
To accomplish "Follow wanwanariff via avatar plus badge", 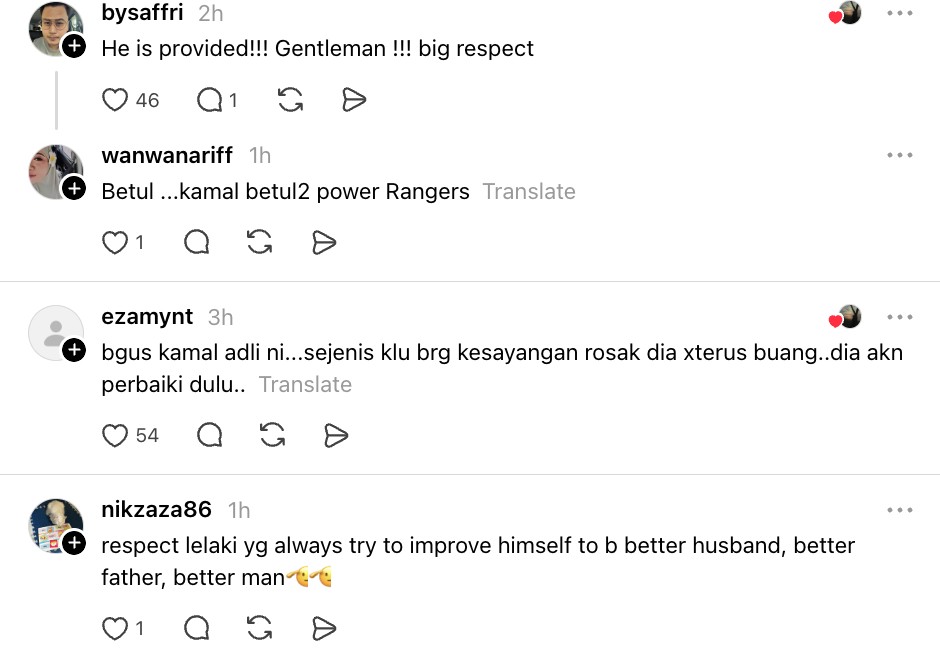I will pos(74,188).
